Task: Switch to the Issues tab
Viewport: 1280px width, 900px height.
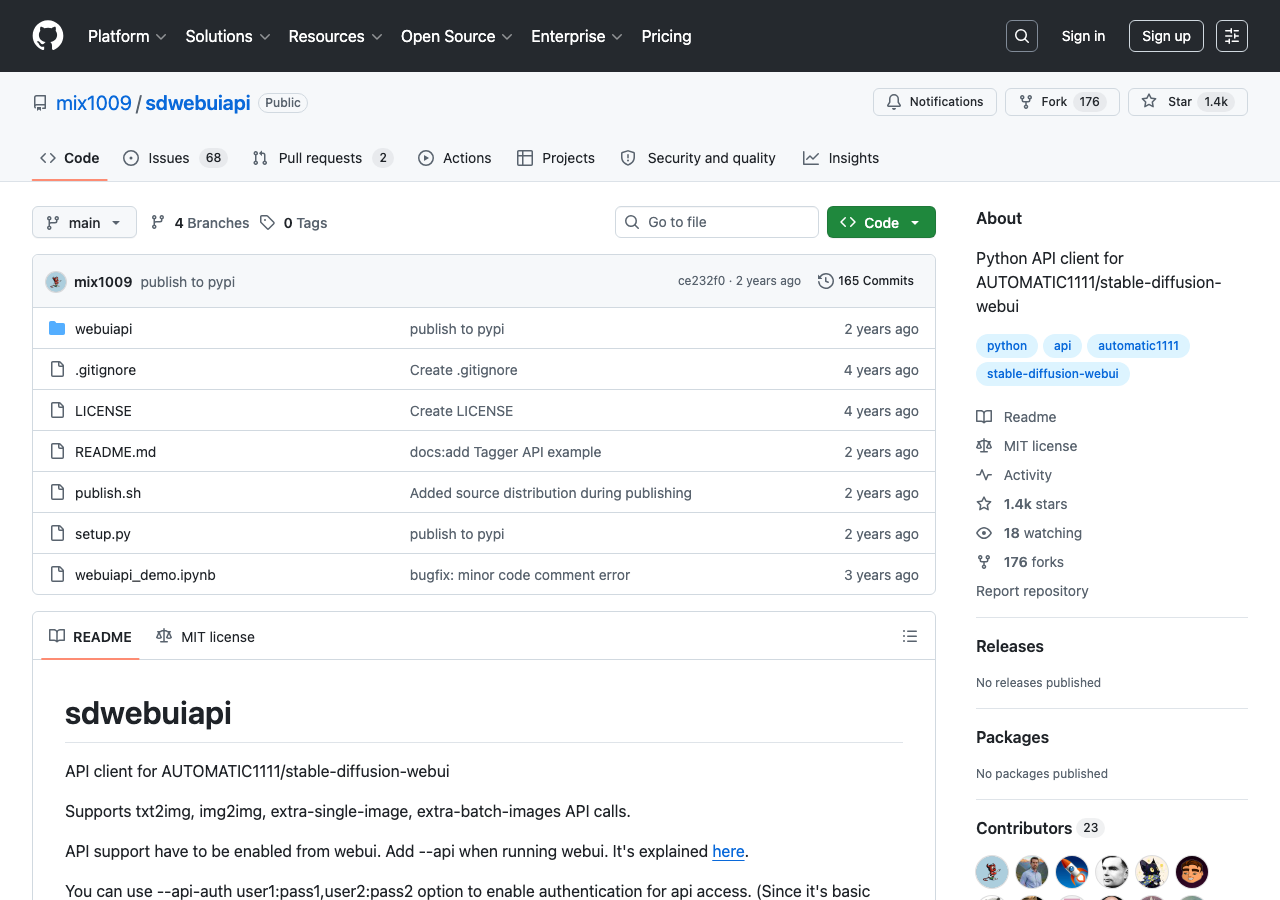Action: [x=175, y=158]
